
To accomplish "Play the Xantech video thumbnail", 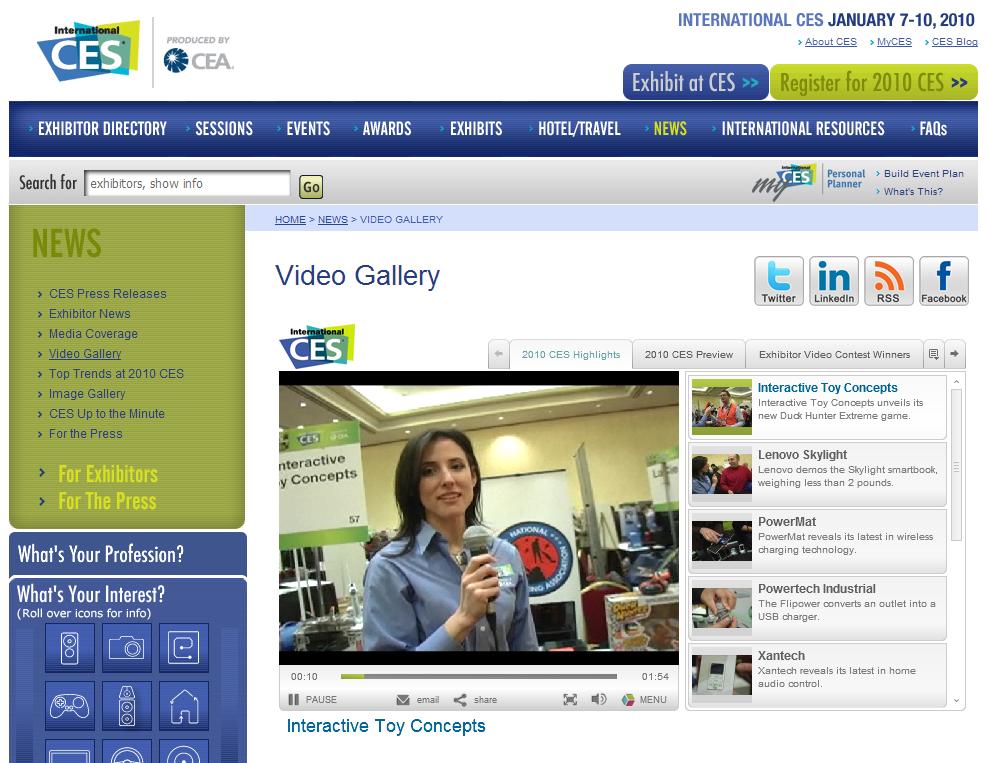I will click(x=721, y=674).
